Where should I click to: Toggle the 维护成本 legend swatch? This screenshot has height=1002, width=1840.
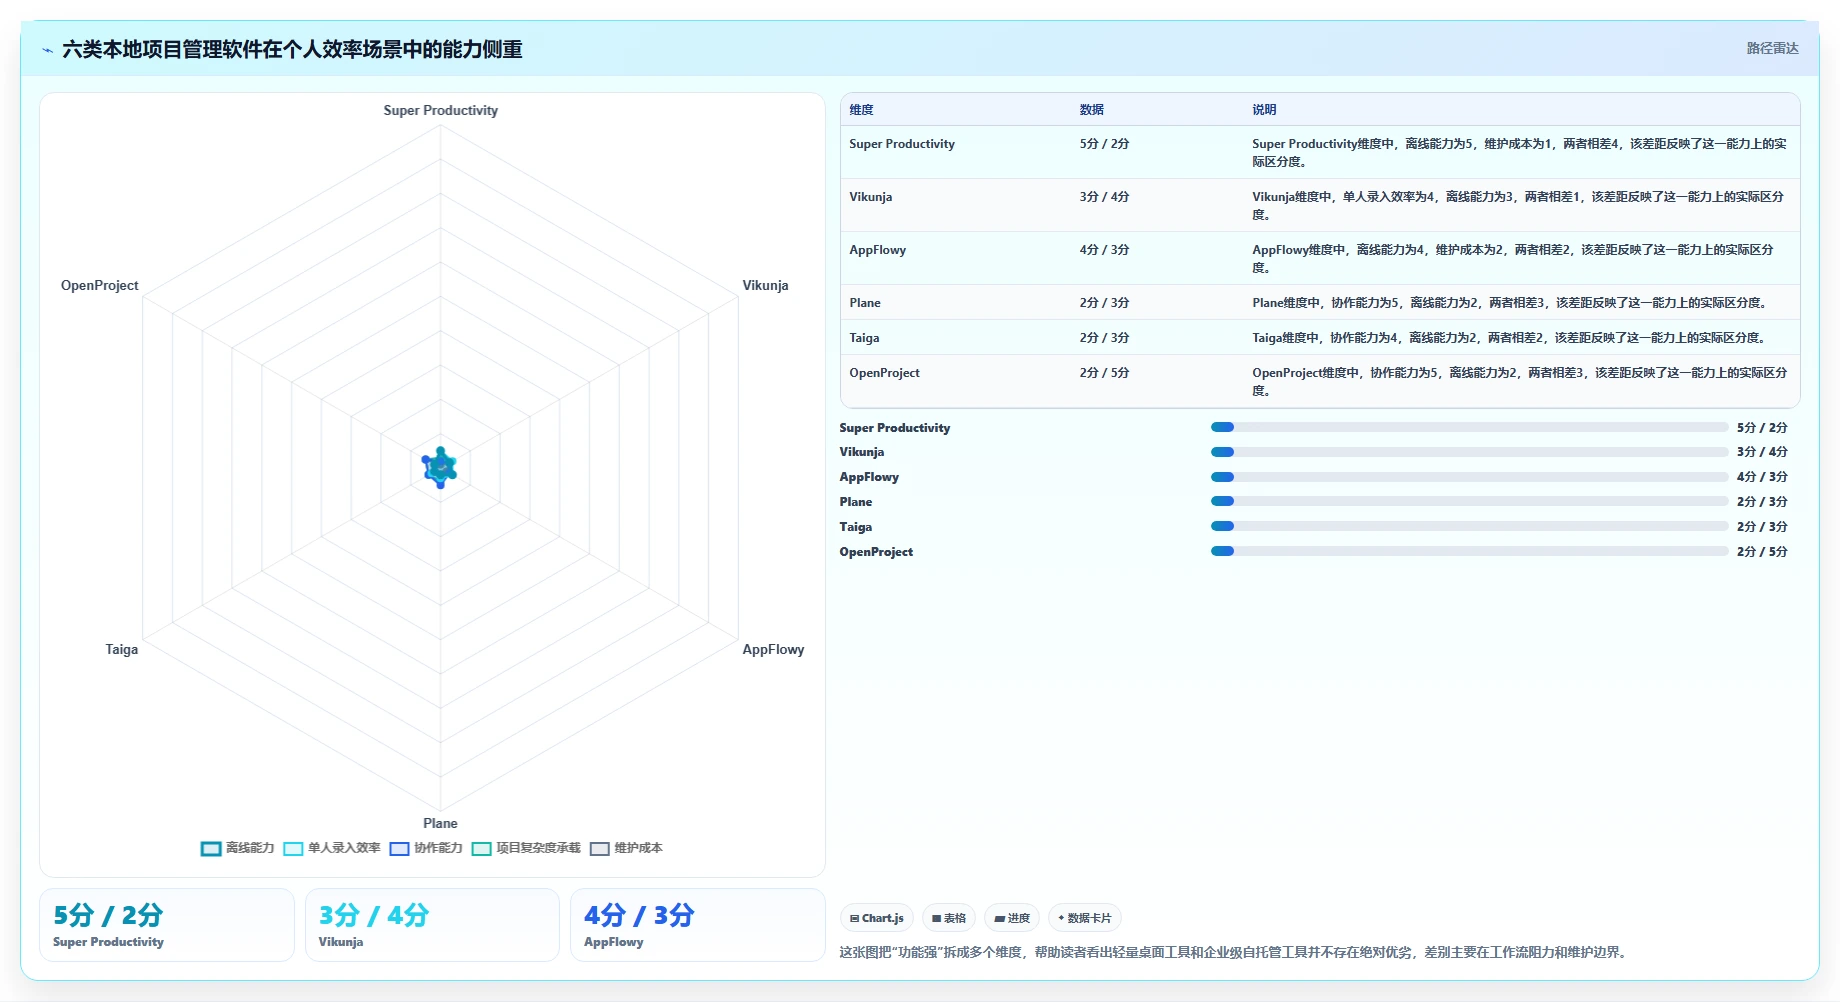(x=600, y=849)
